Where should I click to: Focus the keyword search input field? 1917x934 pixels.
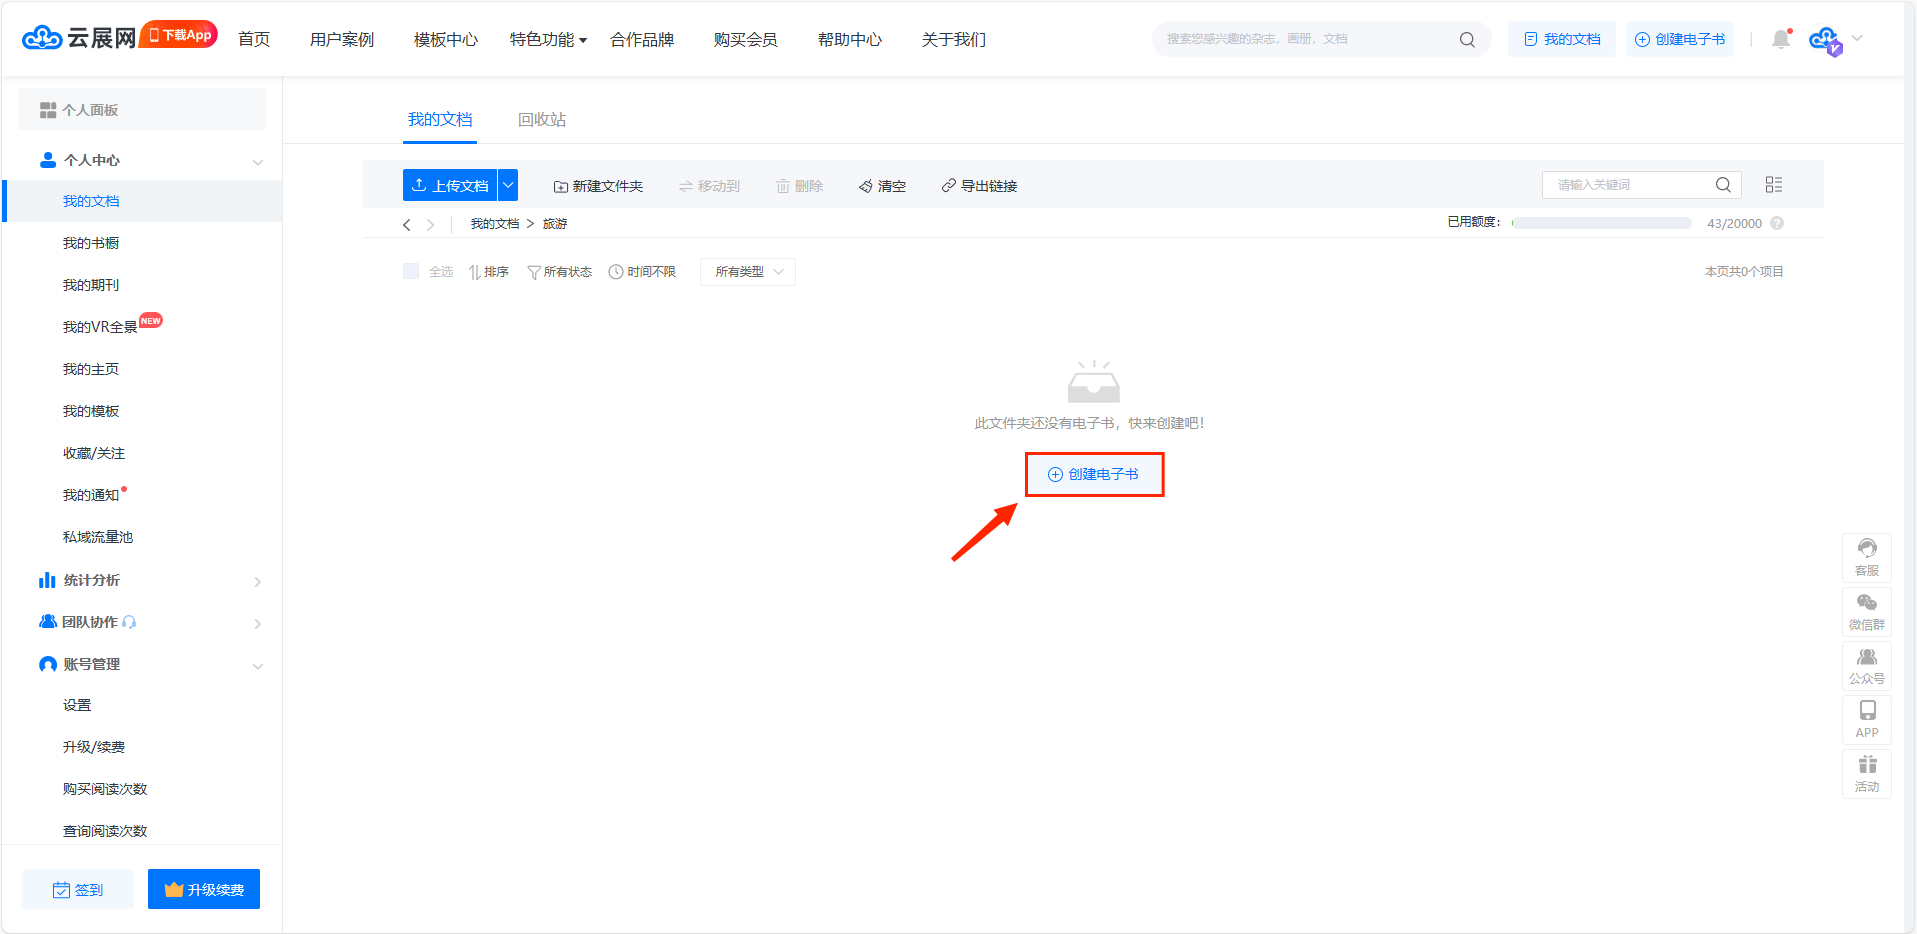pos(1628,185)
